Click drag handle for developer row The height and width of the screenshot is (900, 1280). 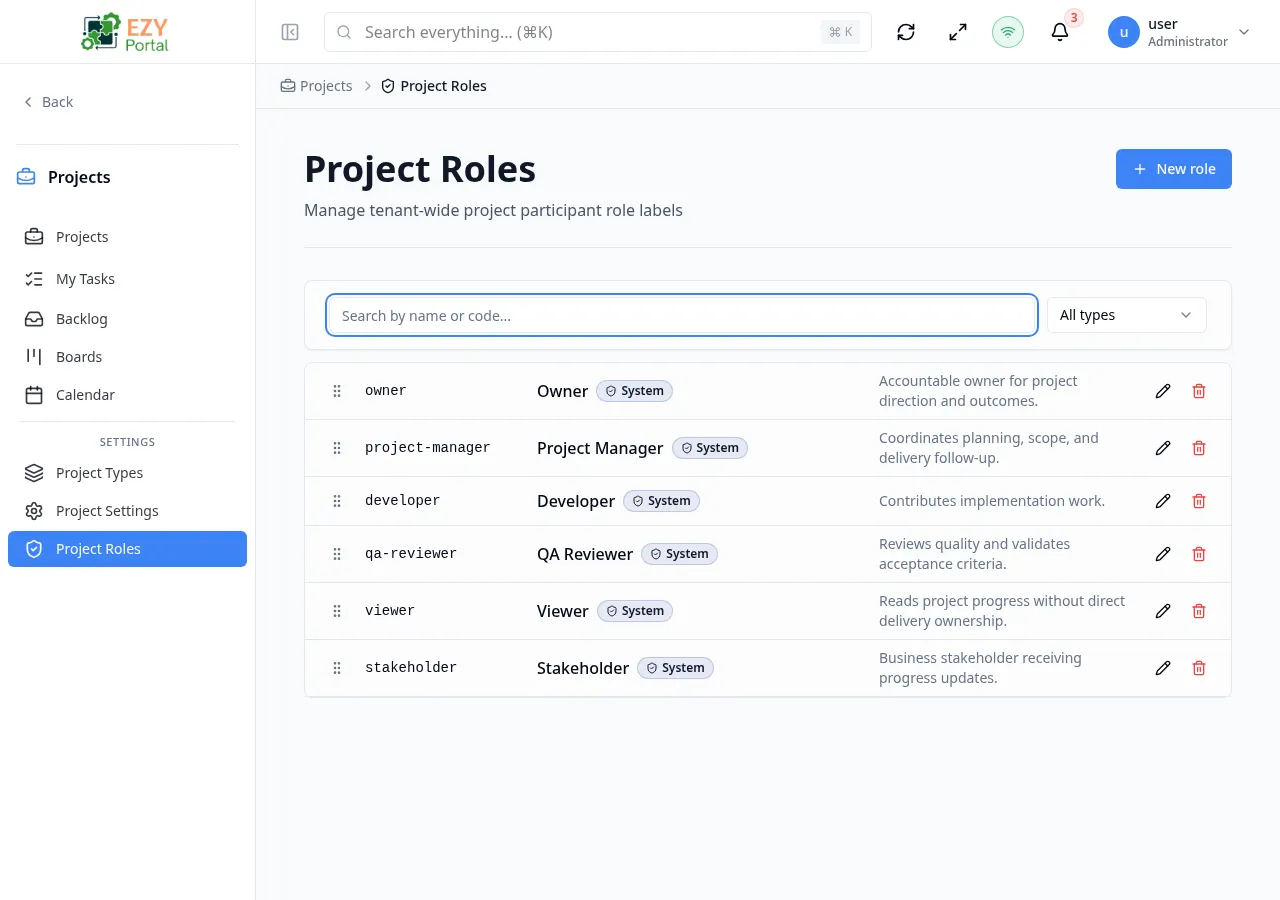(337, 501)
